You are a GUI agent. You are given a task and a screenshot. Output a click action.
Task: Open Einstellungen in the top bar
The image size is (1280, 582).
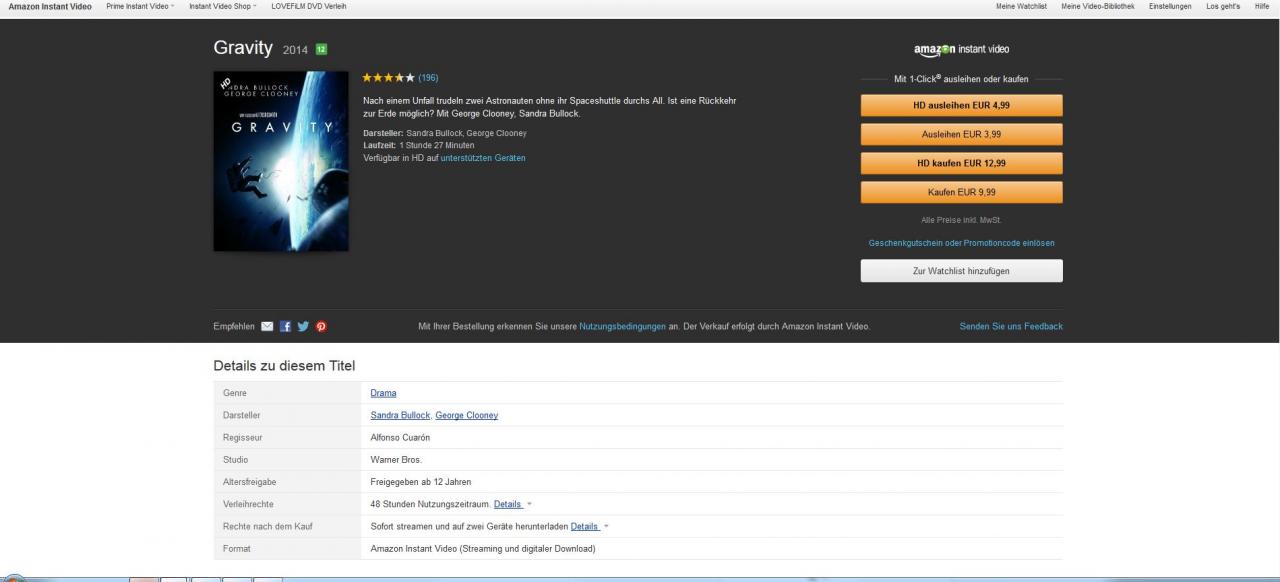coord(1170,7)
